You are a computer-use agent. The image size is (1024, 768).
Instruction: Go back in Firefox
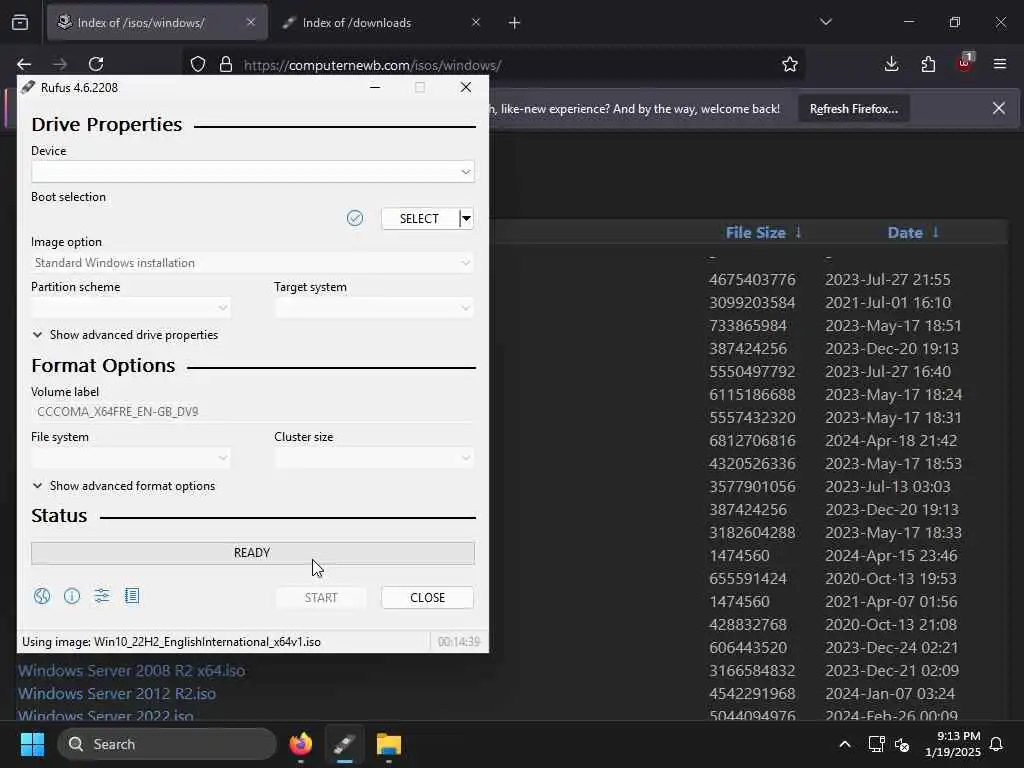pyautogui.click(x=24, y=64)
